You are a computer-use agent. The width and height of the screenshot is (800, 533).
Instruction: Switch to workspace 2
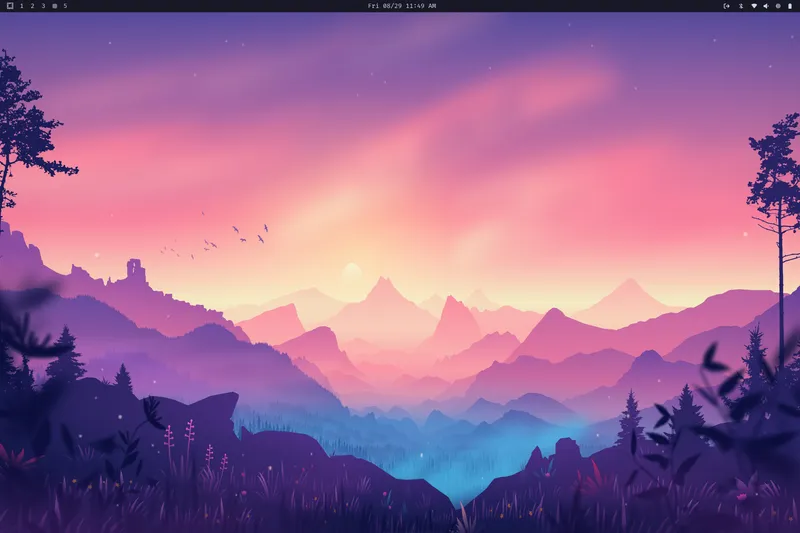[x=32, y=6]
